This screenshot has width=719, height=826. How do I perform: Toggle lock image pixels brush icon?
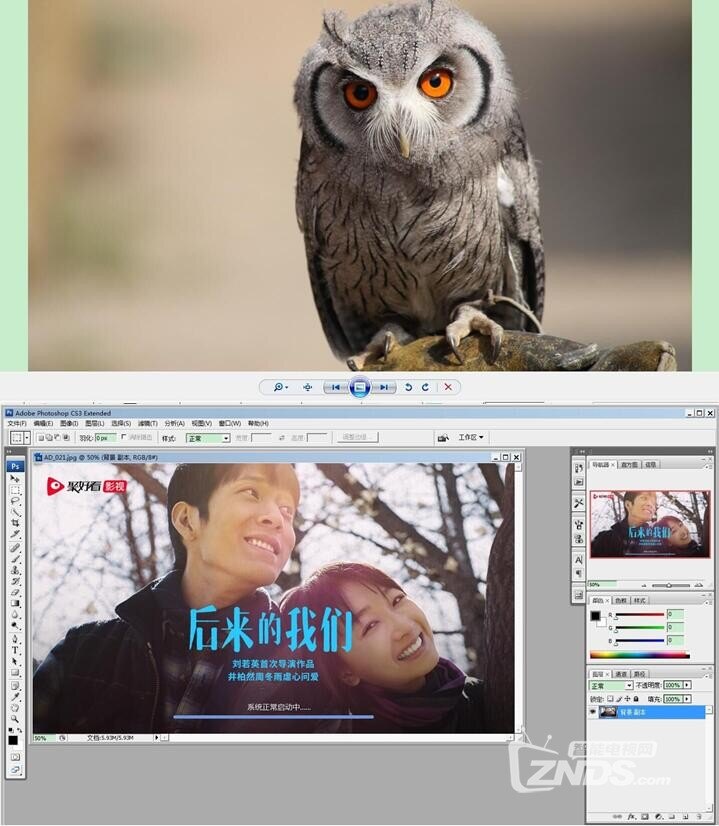(619, 699)
